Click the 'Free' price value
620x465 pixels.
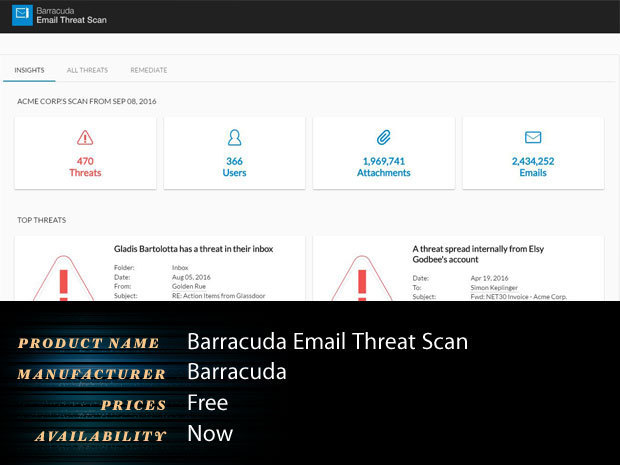208,403
